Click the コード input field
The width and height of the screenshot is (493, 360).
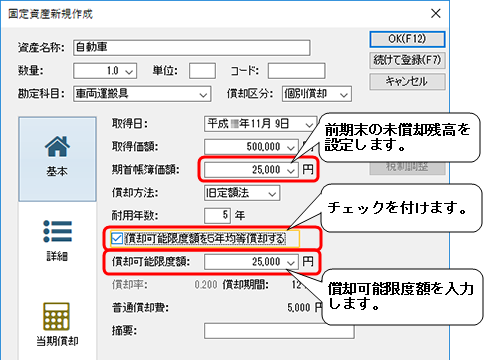[296, 71]
